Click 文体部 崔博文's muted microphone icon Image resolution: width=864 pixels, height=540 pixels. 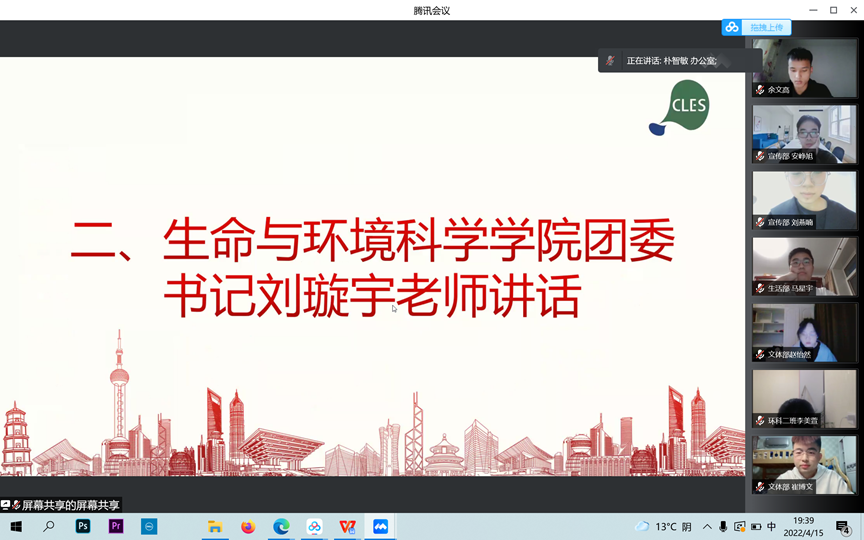[760, 487]
